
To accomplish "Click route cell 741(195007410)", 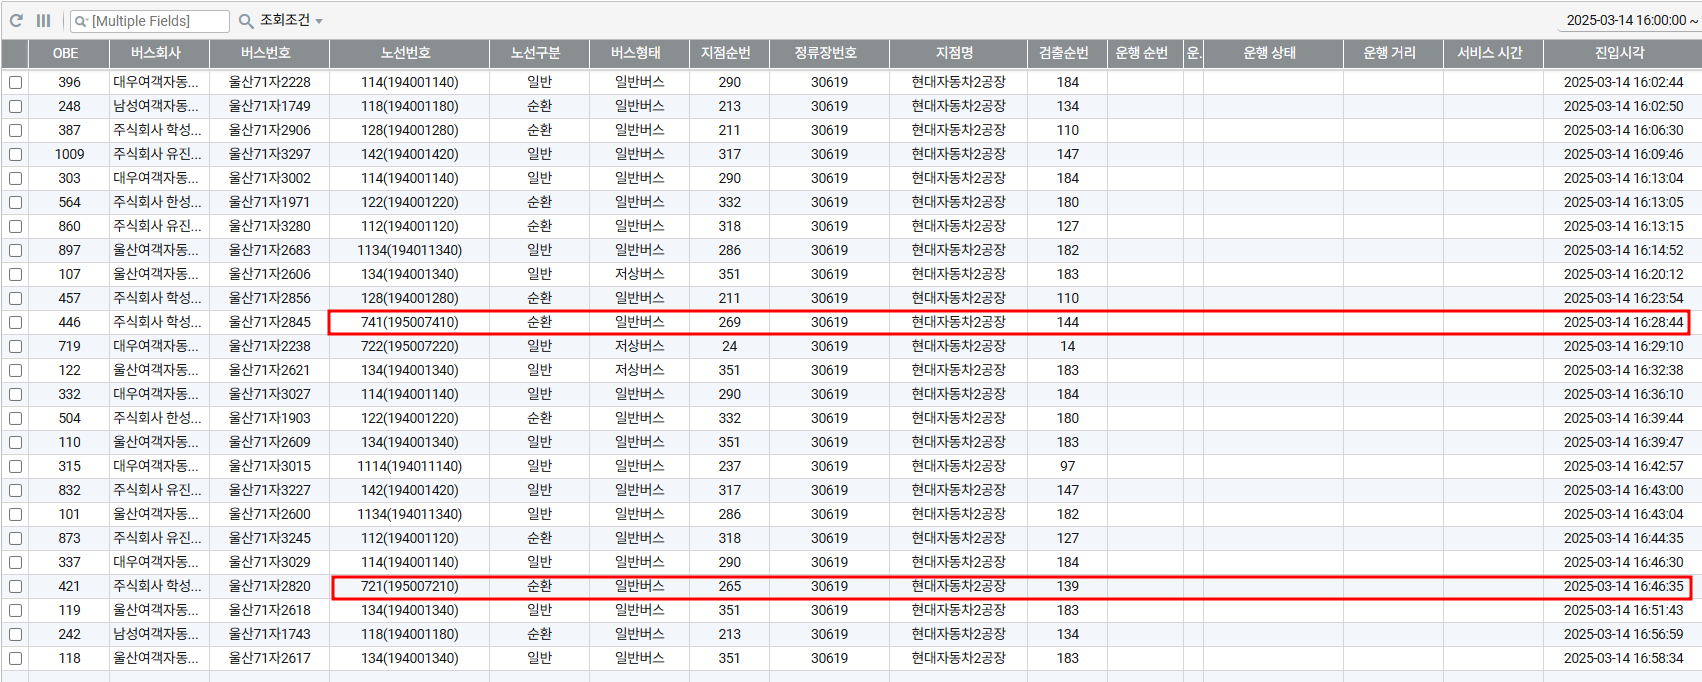I will pyautogui.click(x=410, y=322).
